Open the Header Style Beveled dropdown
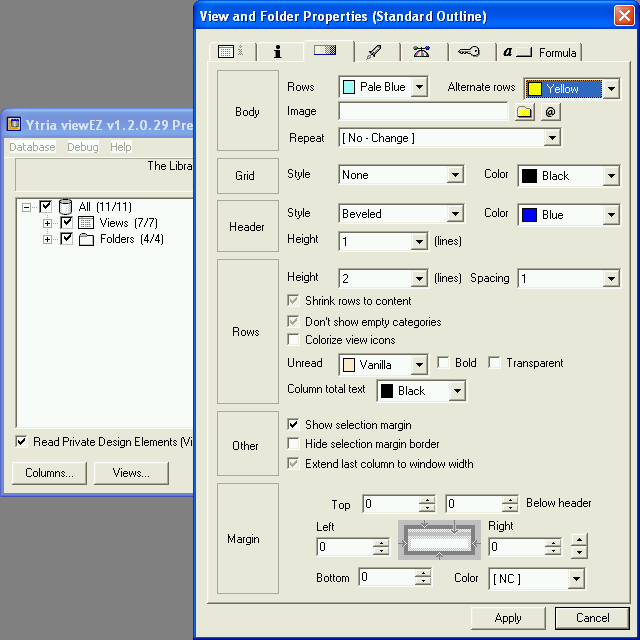This screenshot has width=640, height=640. tap(455, 213)
